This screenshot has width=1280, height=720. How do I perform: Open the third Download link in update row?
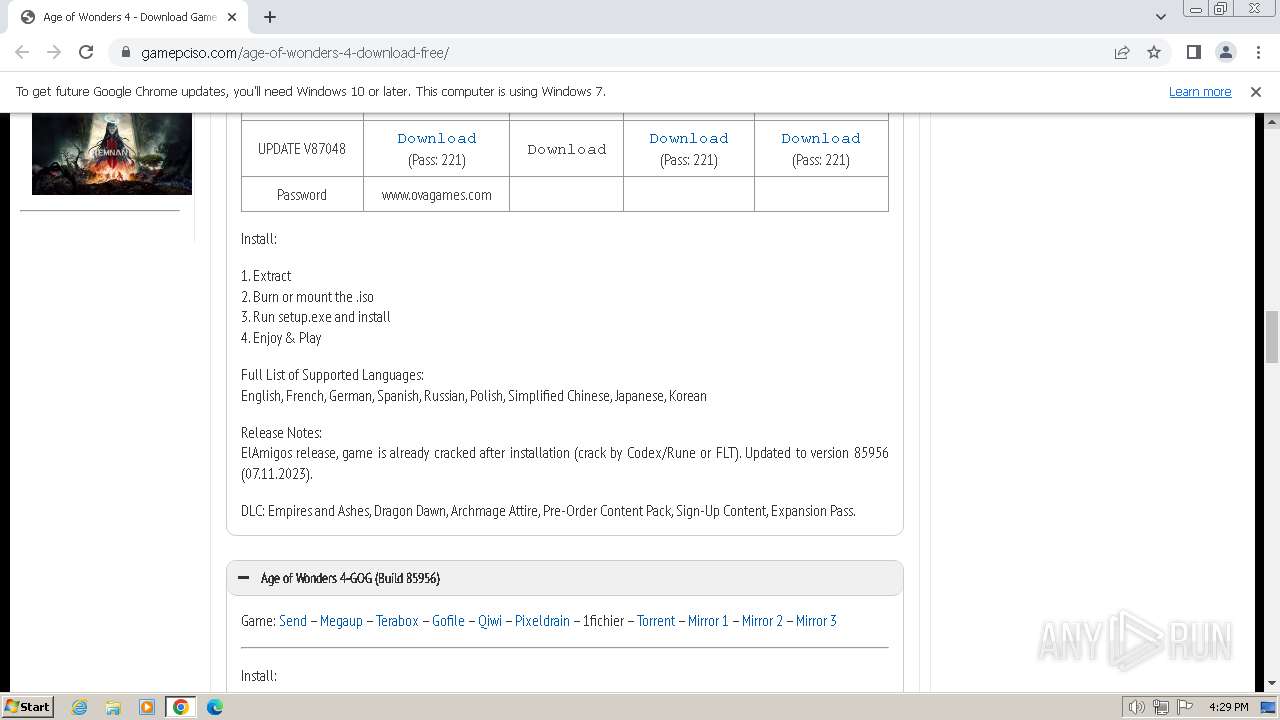click(x=688, y=138)
